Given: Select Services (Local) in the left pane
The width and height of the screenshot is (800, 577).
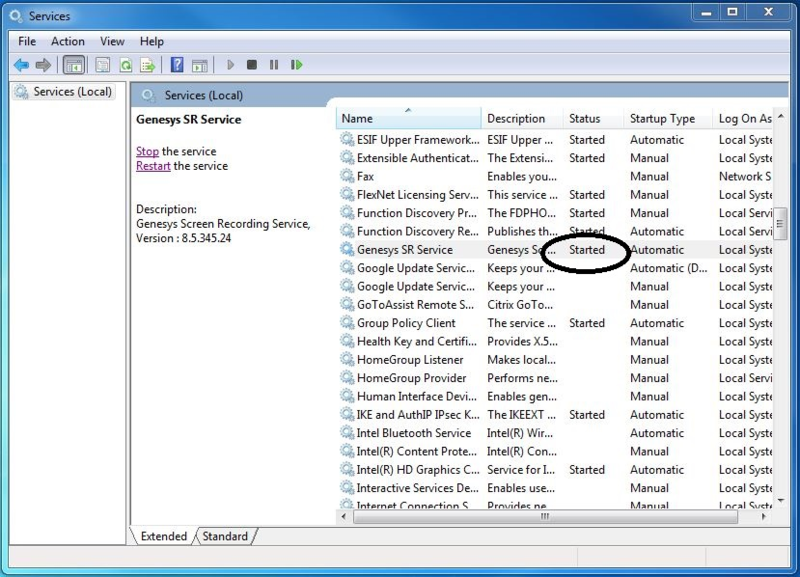Looking at the screenshot, I should (x=63, y=91).
